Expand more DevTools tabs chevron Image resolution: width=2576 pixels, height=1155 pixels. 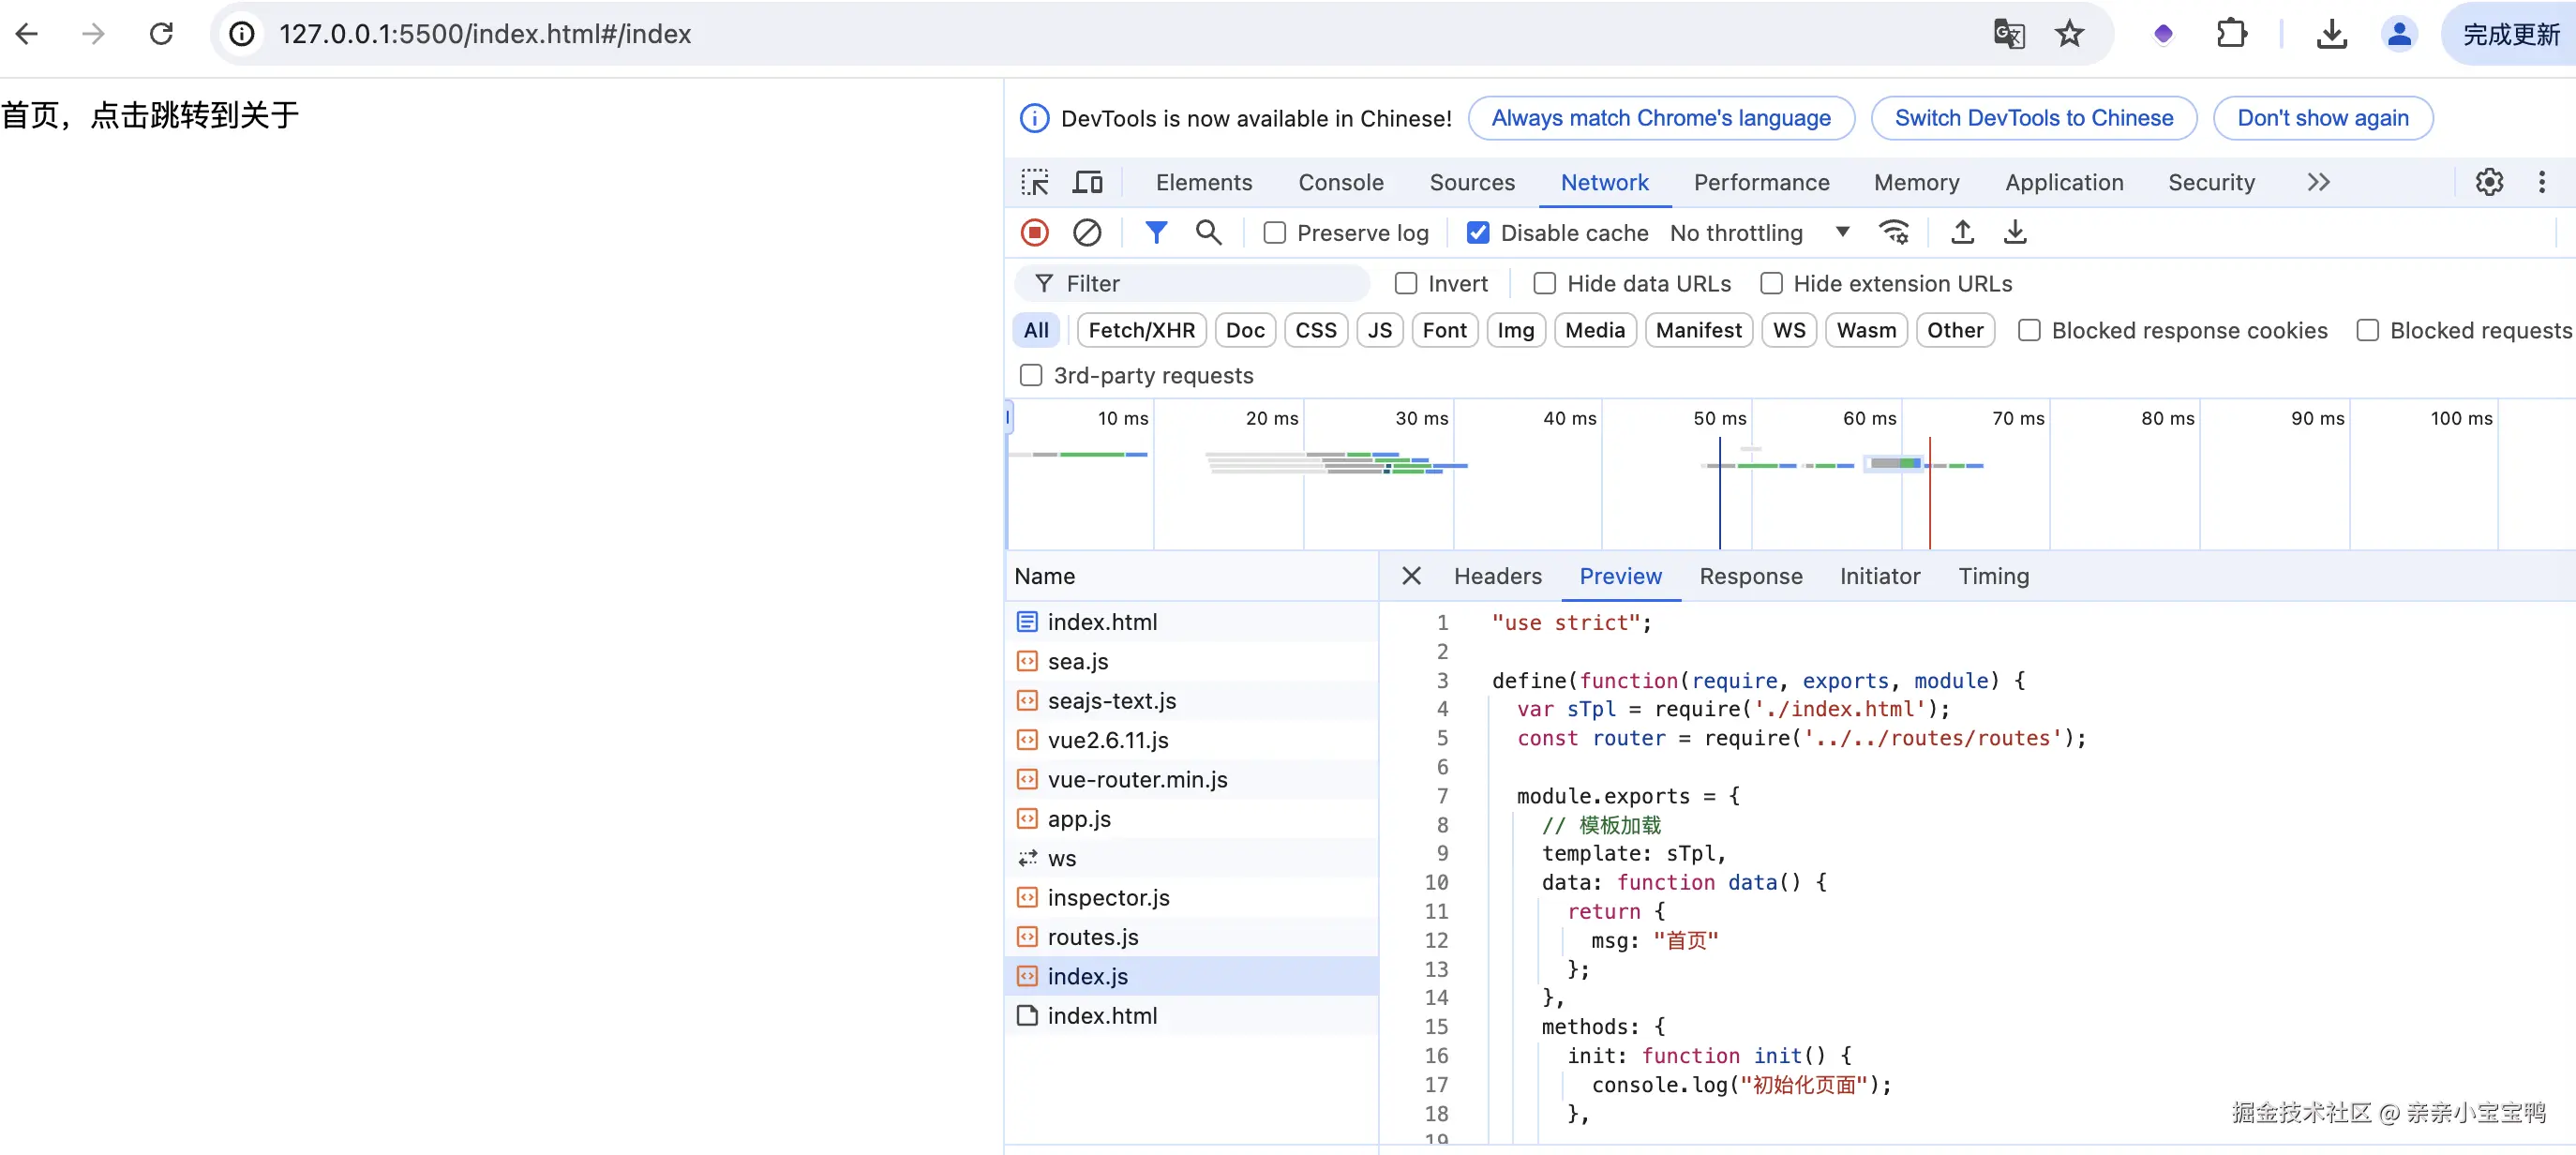click(x=2318, y=182)
